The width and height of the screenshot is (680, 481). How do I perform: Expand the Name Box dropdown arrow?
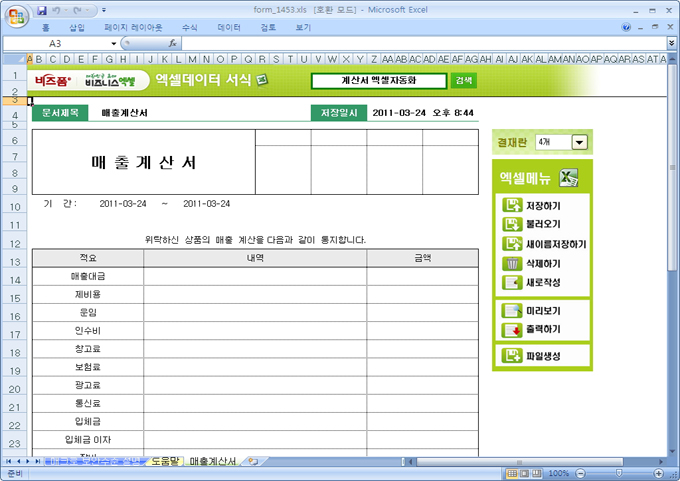pos(114,43)
